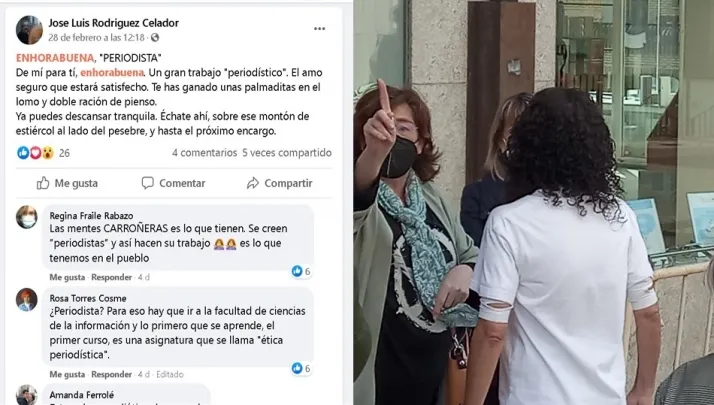This screenshot has height=405, width=714.
Task: Open Amanda Ferrolé's profile name
Action: tap(82, 395)
